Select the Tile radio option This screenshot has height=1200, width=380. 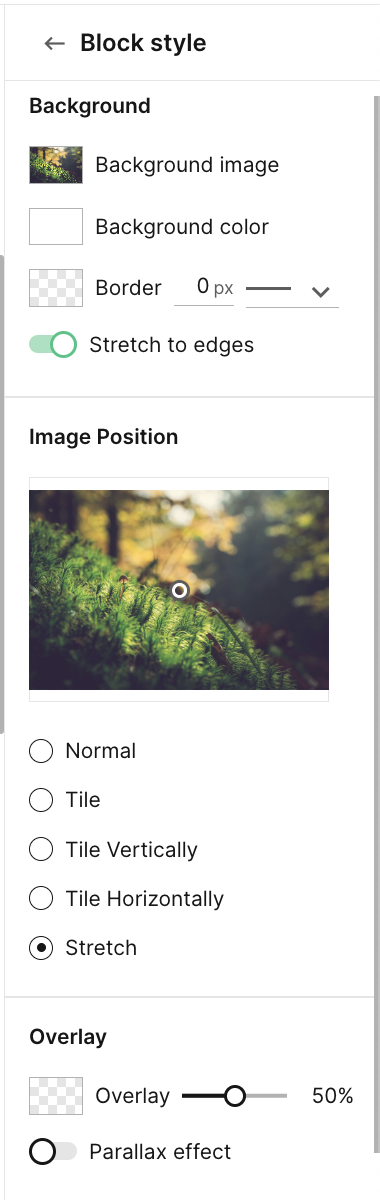[41, 800]
